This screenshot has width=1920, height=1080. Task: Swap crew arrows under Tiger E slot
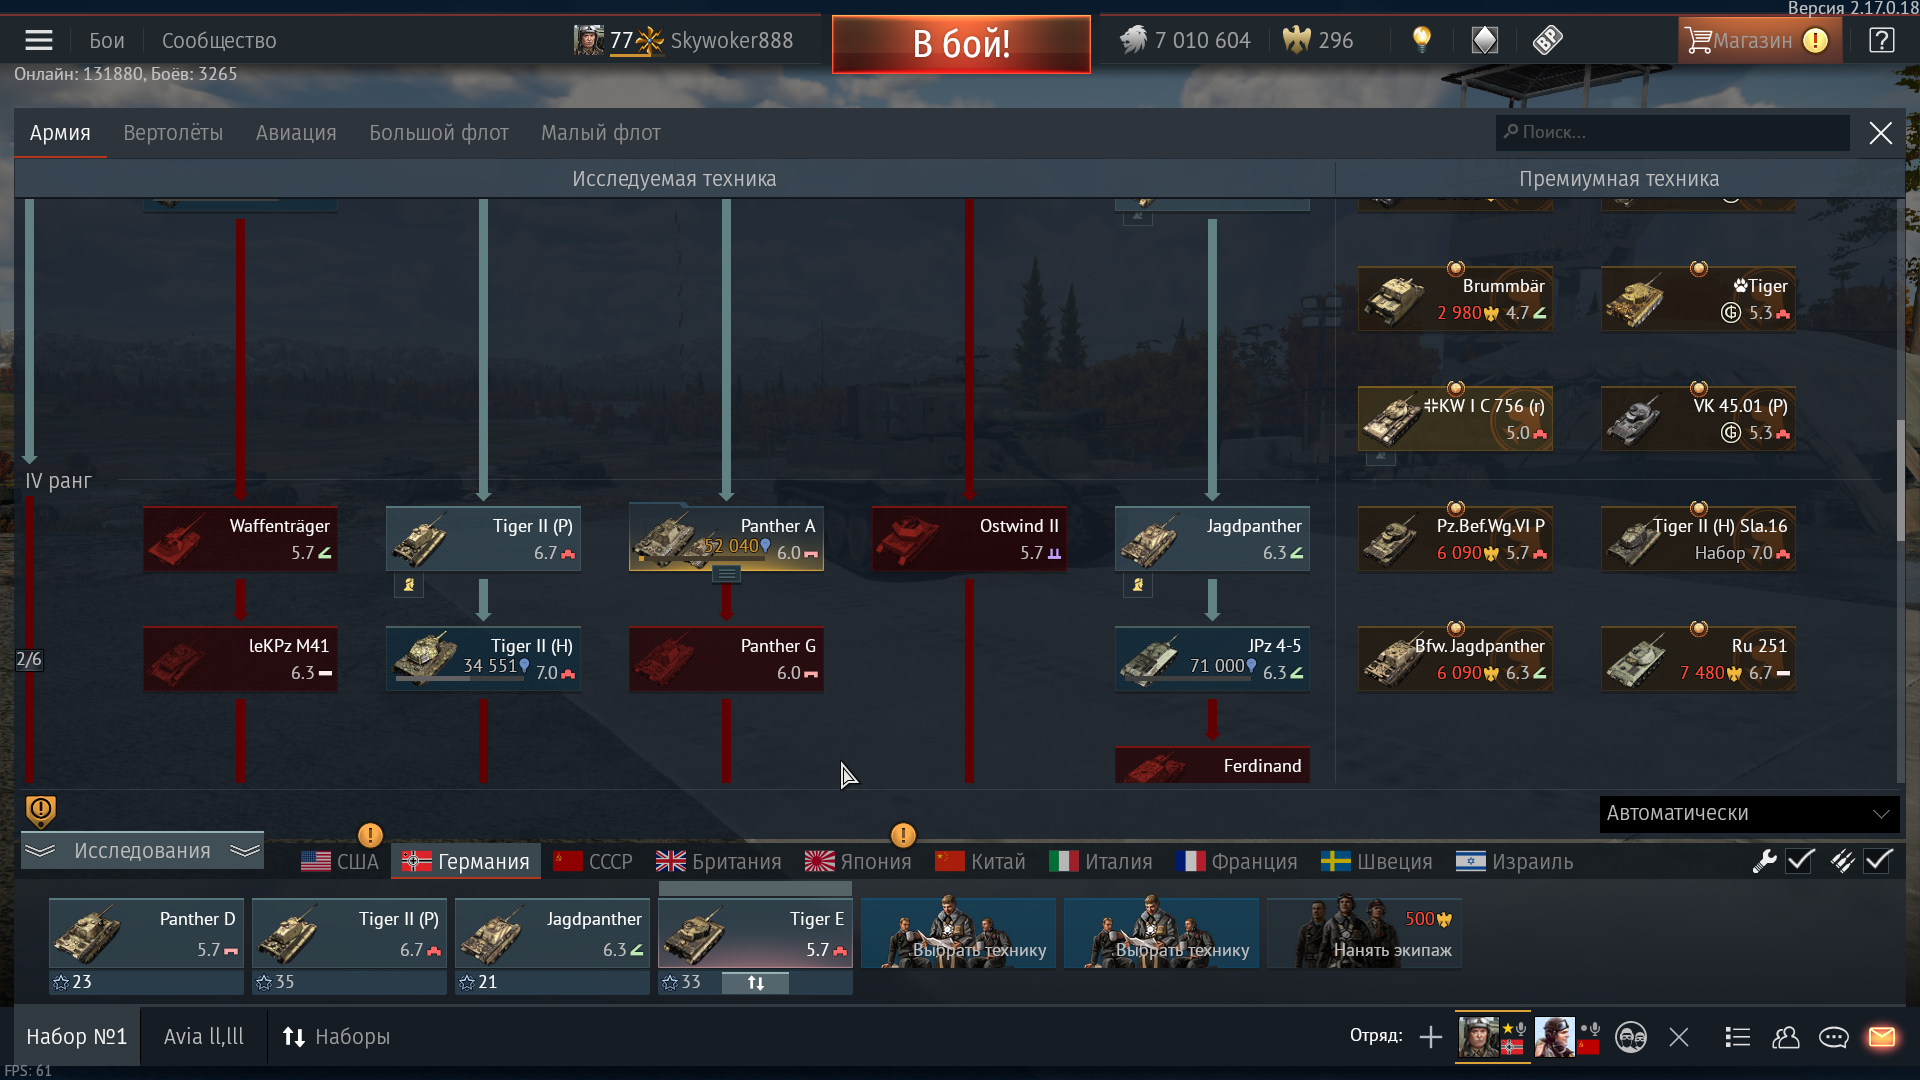tap(756, 983)
